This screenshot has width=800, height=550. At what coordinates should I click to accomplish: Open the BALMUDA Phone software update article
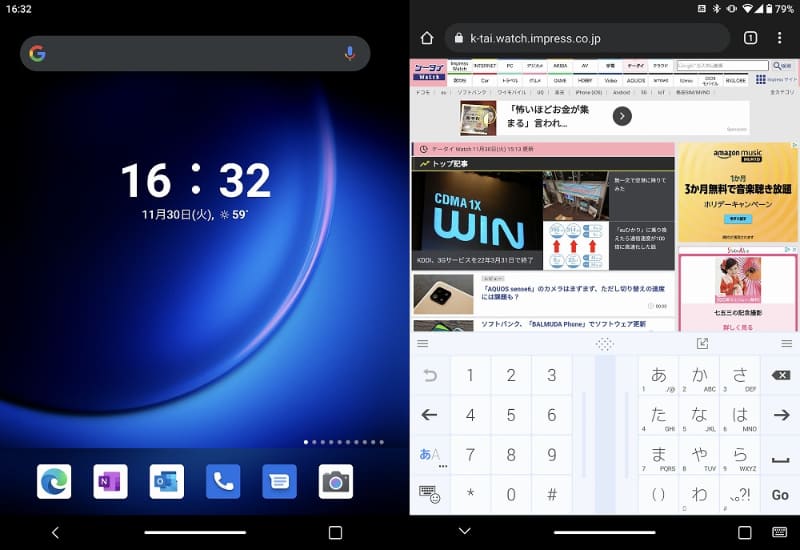(563, 324)
